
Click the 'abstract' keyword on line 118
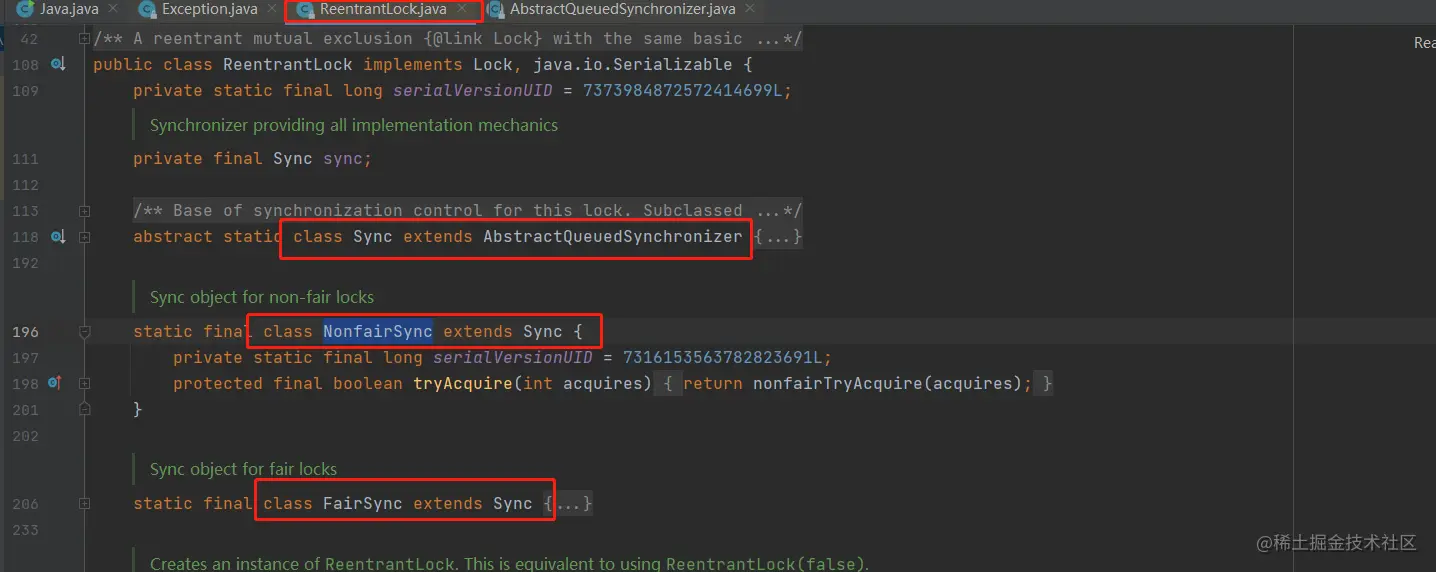tap(173, 237)
